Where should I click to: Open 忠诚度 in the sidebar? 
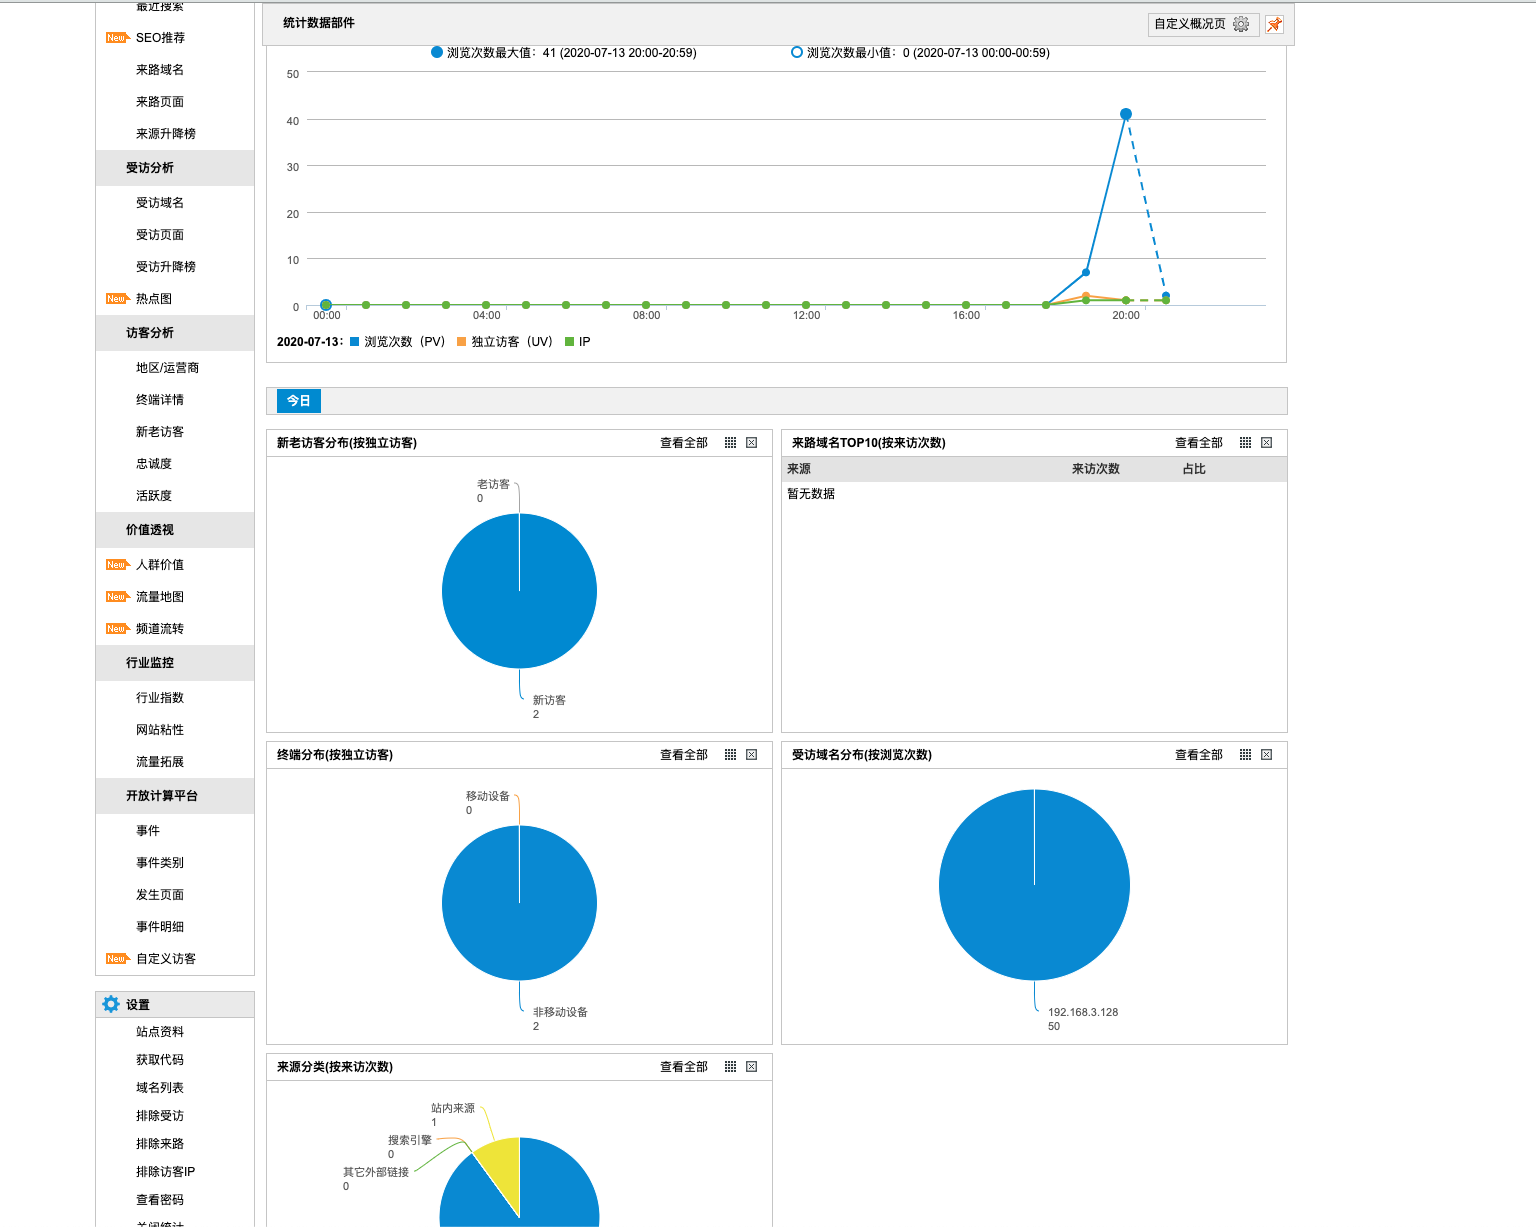pyautogui.click(x=154, y=464)
